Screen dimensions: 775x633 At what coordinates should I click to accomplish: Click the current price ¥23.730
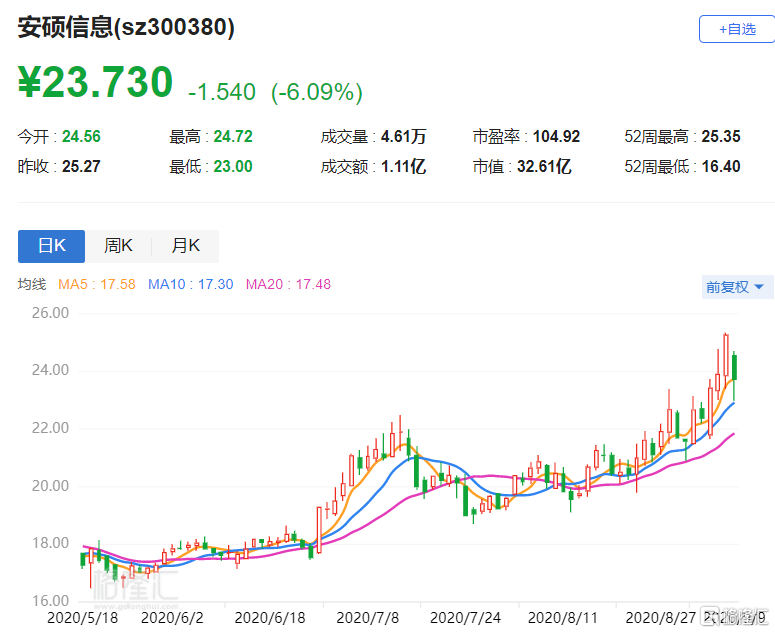point(95,83)
